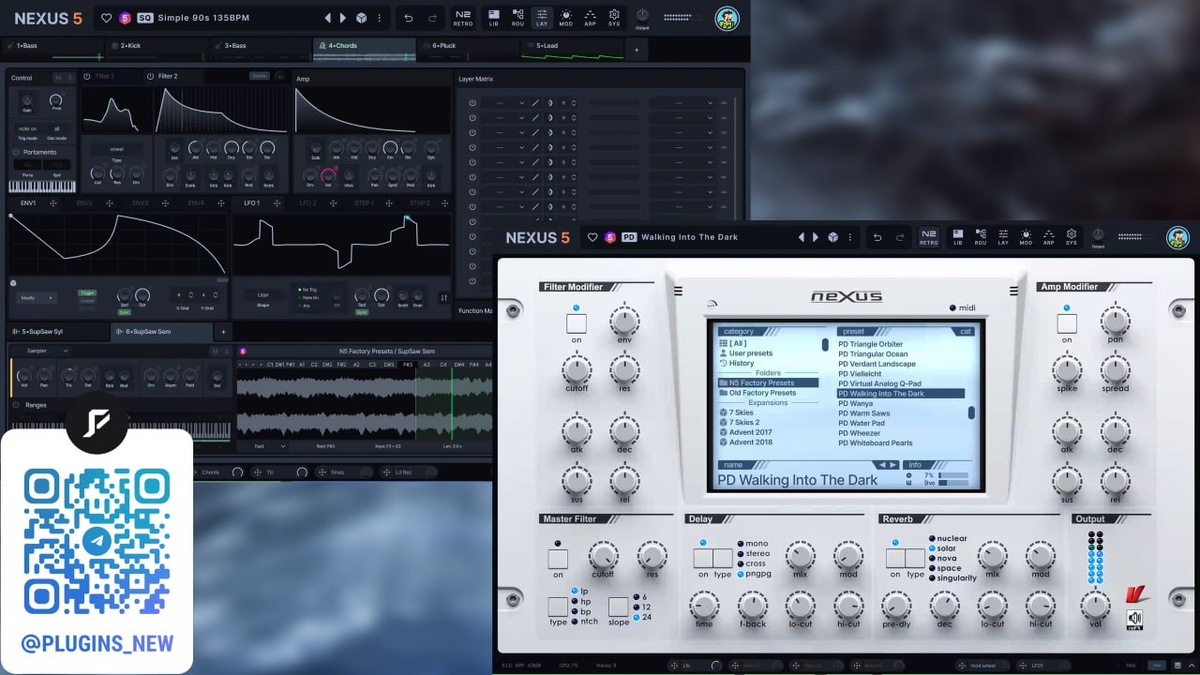Click the random preset dice in back window
1200x675 pixels.
(x=361, y=18)
